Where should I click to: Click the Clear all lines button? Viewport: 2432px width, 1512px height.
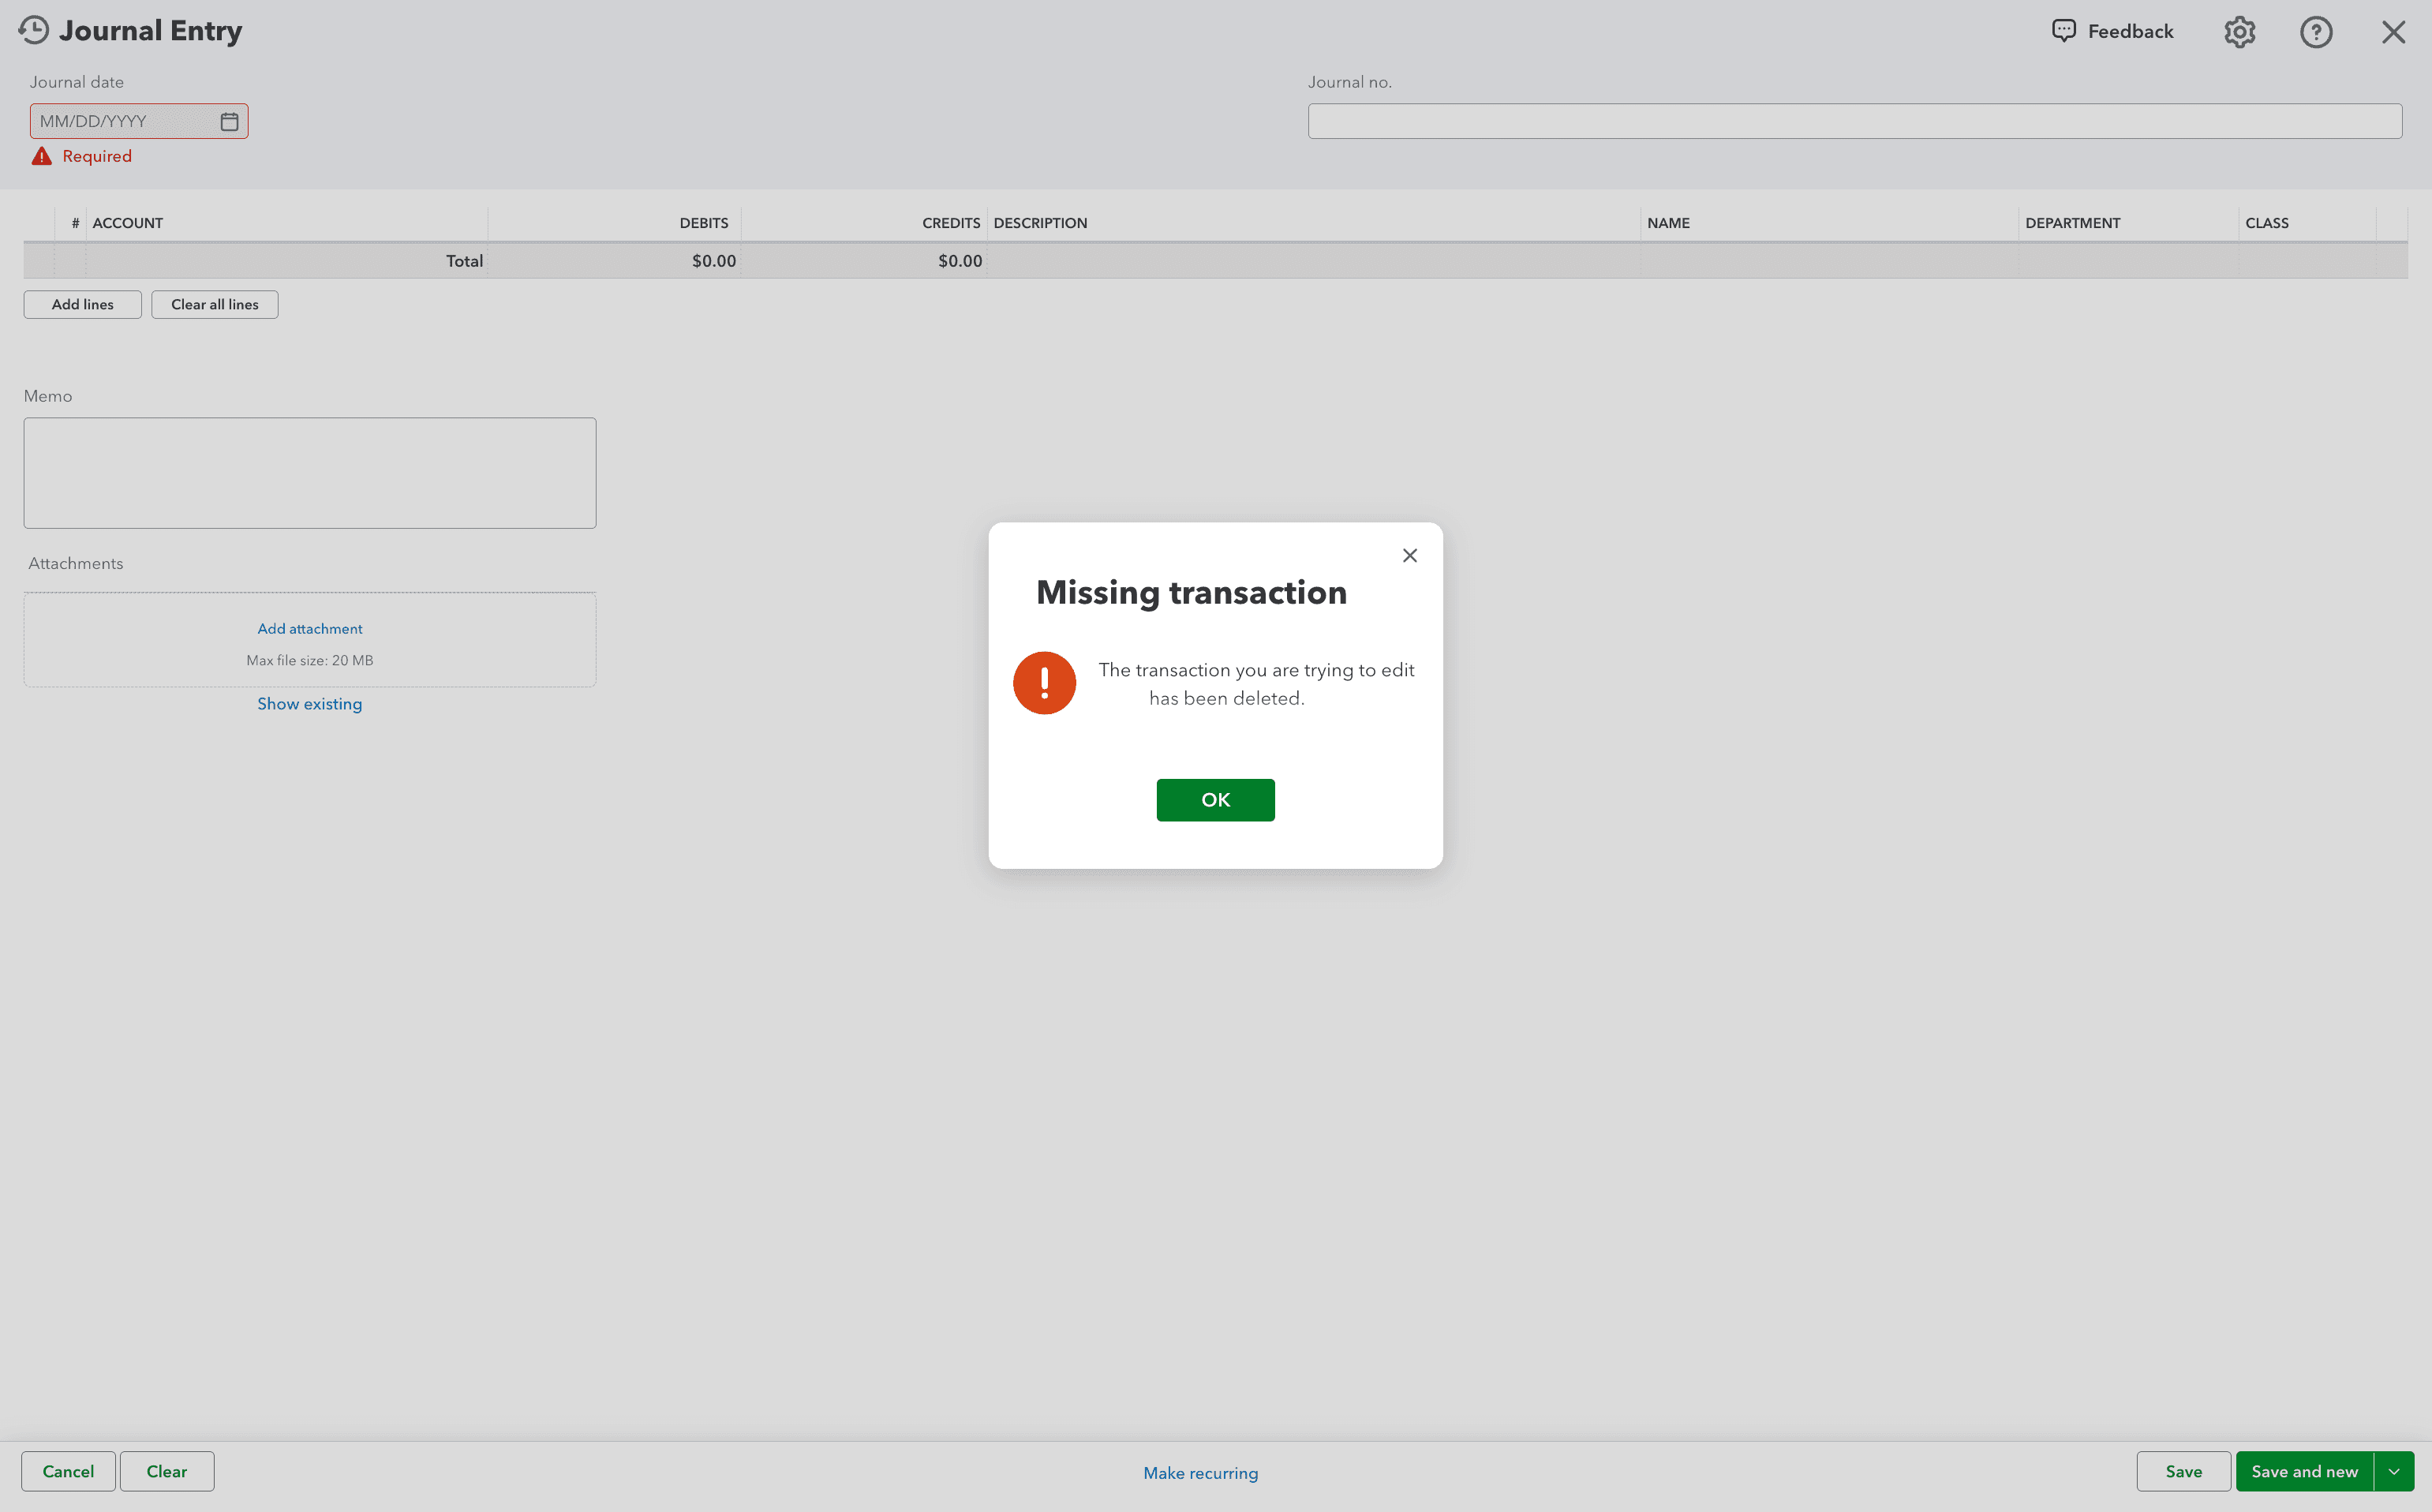(x=214, y=304)
